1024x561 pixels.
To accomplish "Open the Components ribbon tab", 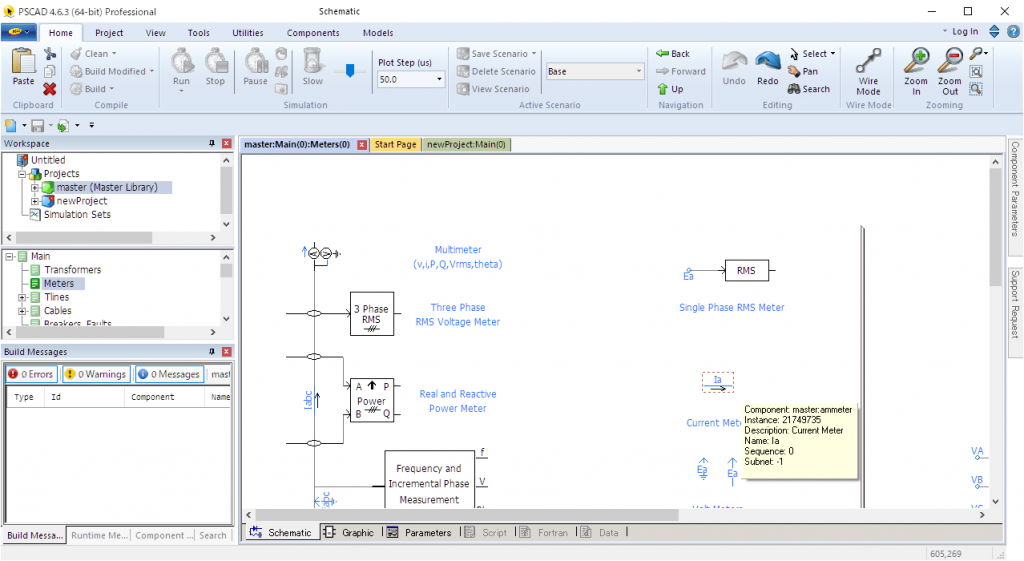I will pyautogui.click(x=313, y=33).
